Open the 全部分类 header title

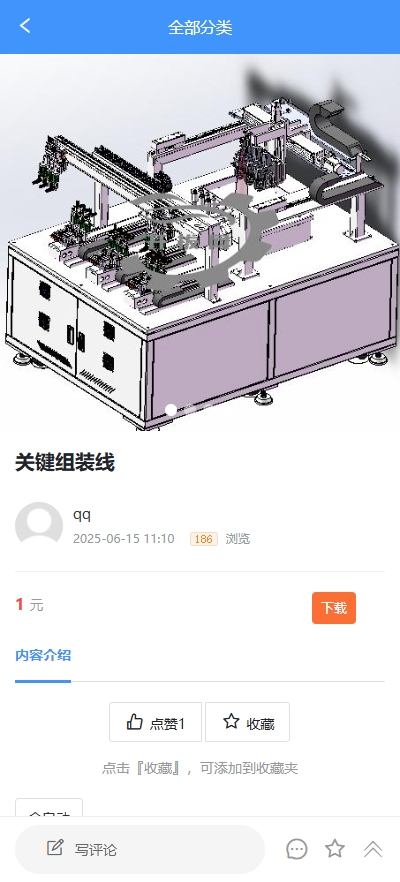(200, 27)
